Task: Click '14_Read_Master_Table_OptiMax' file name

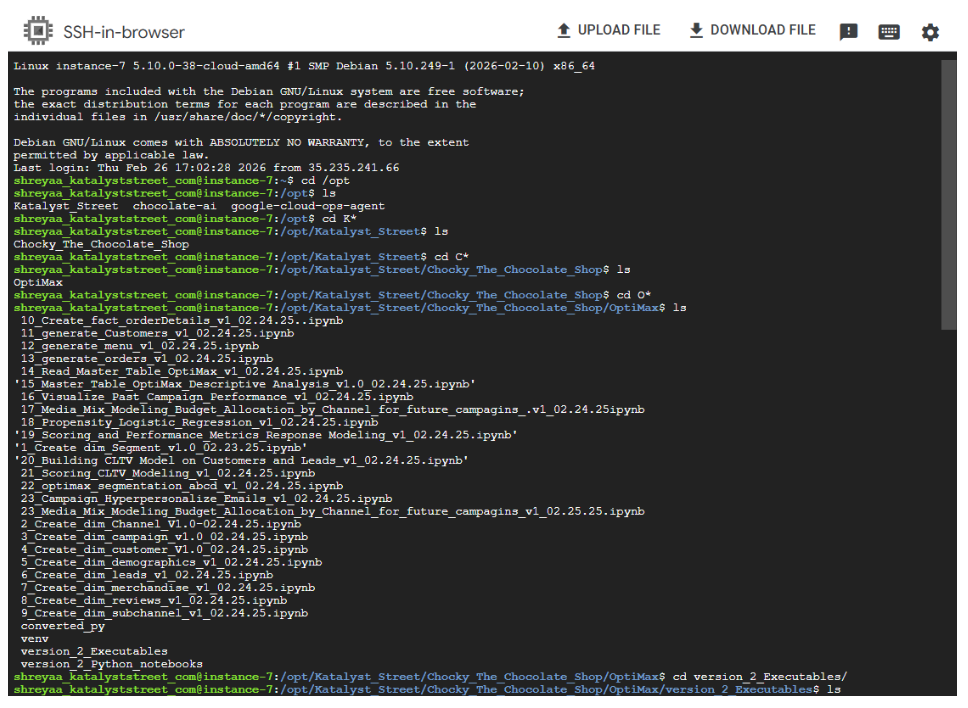Action: coord(182,372)
